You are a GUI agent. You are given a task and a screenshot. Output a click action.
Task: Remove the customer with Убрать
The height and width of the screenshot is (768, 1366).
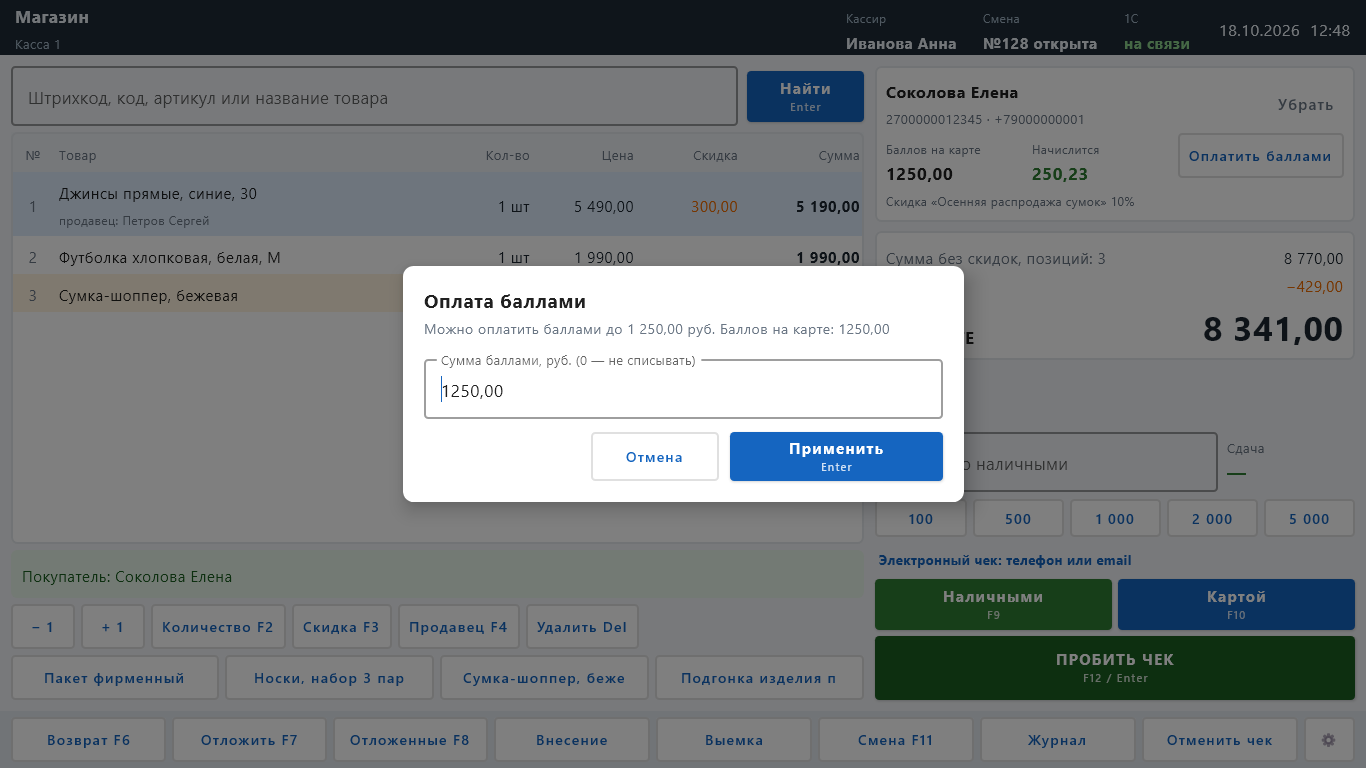click(1305, 105)
